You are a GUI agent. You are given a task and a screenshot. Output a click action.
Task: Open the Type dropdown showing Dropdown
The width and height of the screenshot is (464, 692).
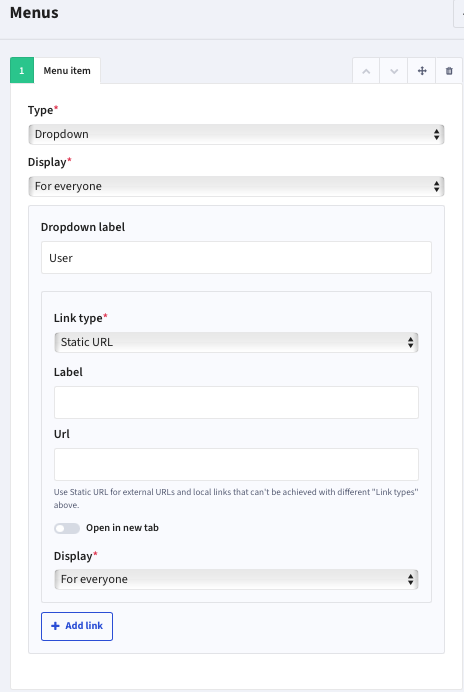pyautogui.click(x=236, y=134)
